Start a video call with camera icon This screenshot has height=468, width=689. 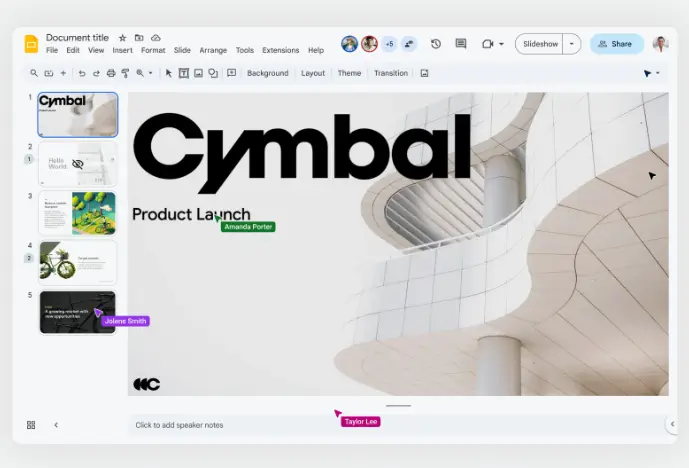tap(487, 44)
